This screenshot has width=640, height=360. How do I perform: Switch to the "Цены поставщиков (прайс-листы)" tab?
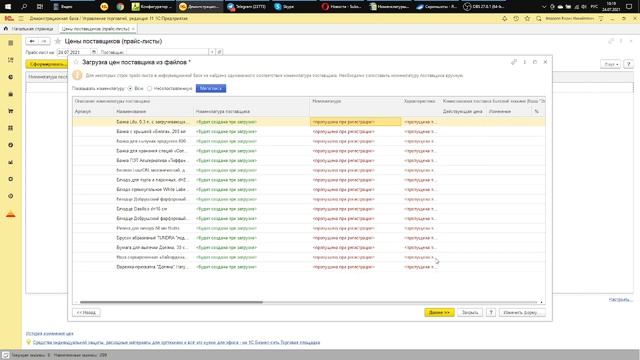(95, 29)
